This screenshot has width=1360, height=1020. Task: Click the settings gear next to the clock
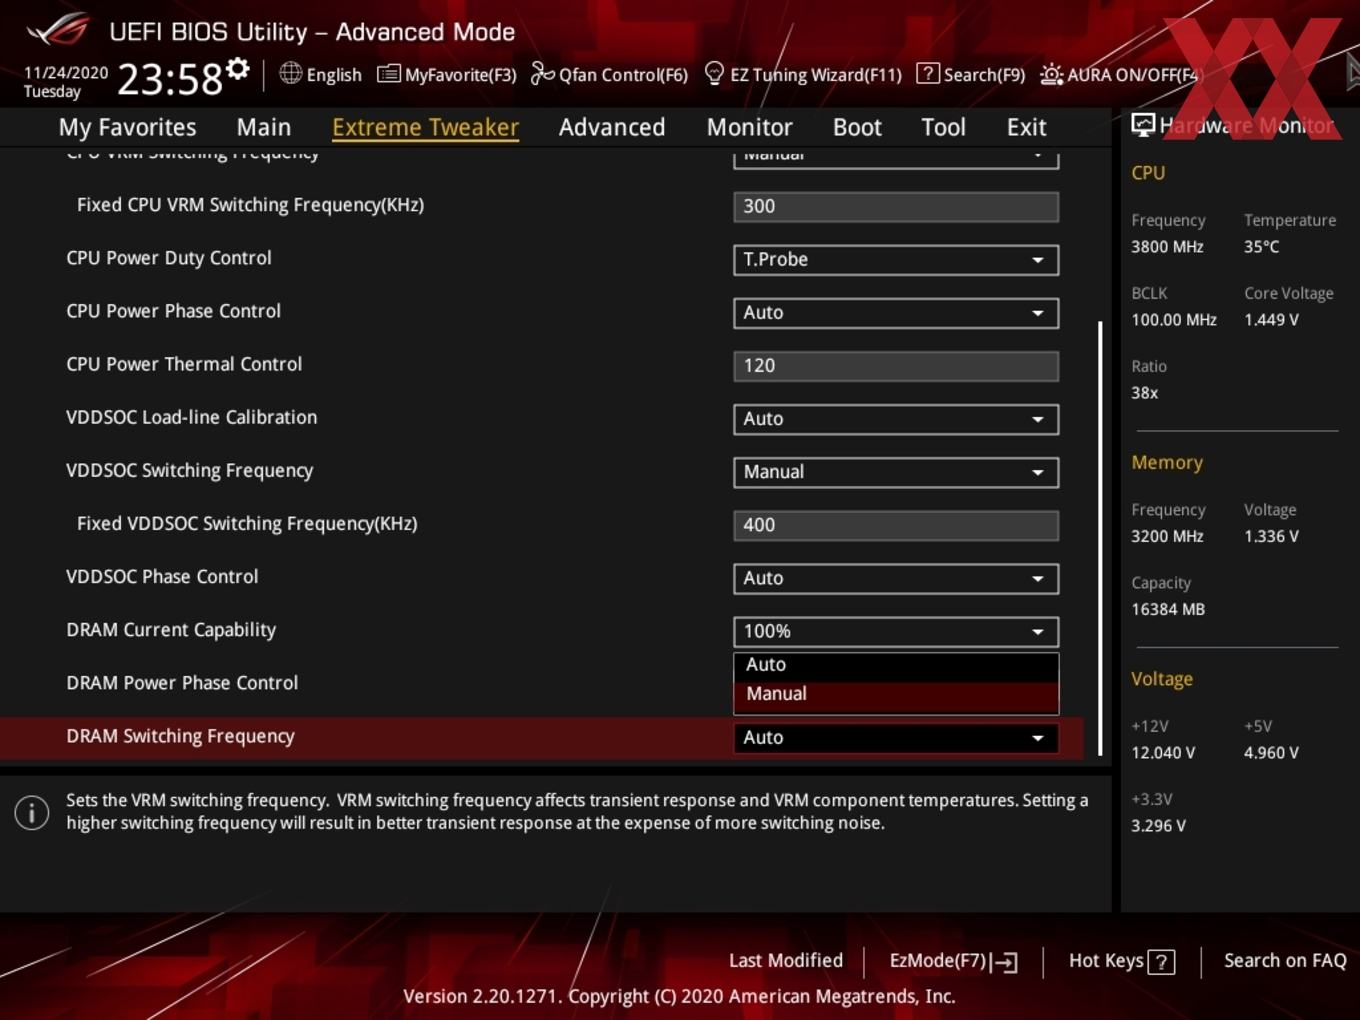click(238, 68)
